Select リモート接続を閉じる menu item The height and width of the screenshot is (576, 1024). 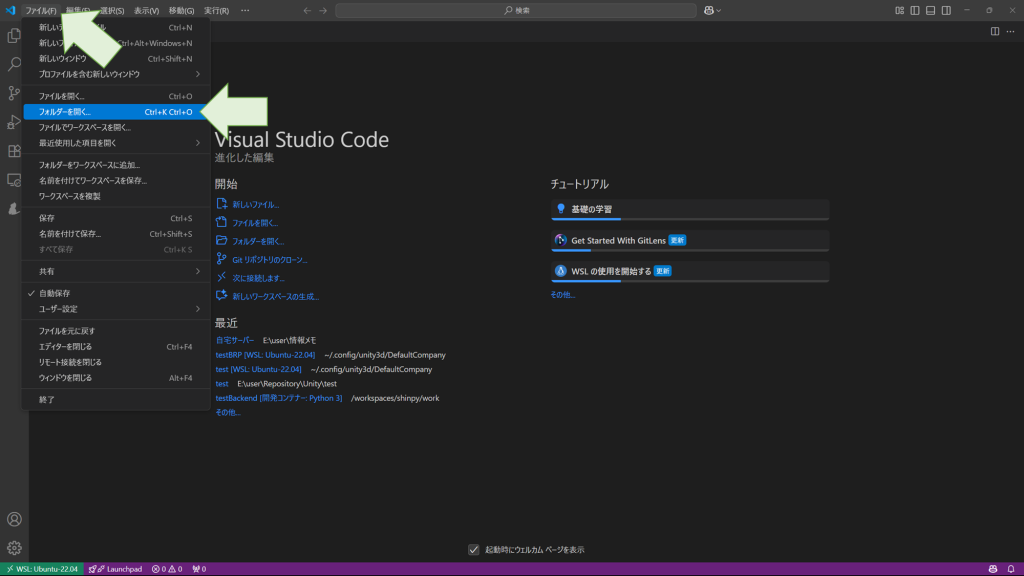click(116, 362)
